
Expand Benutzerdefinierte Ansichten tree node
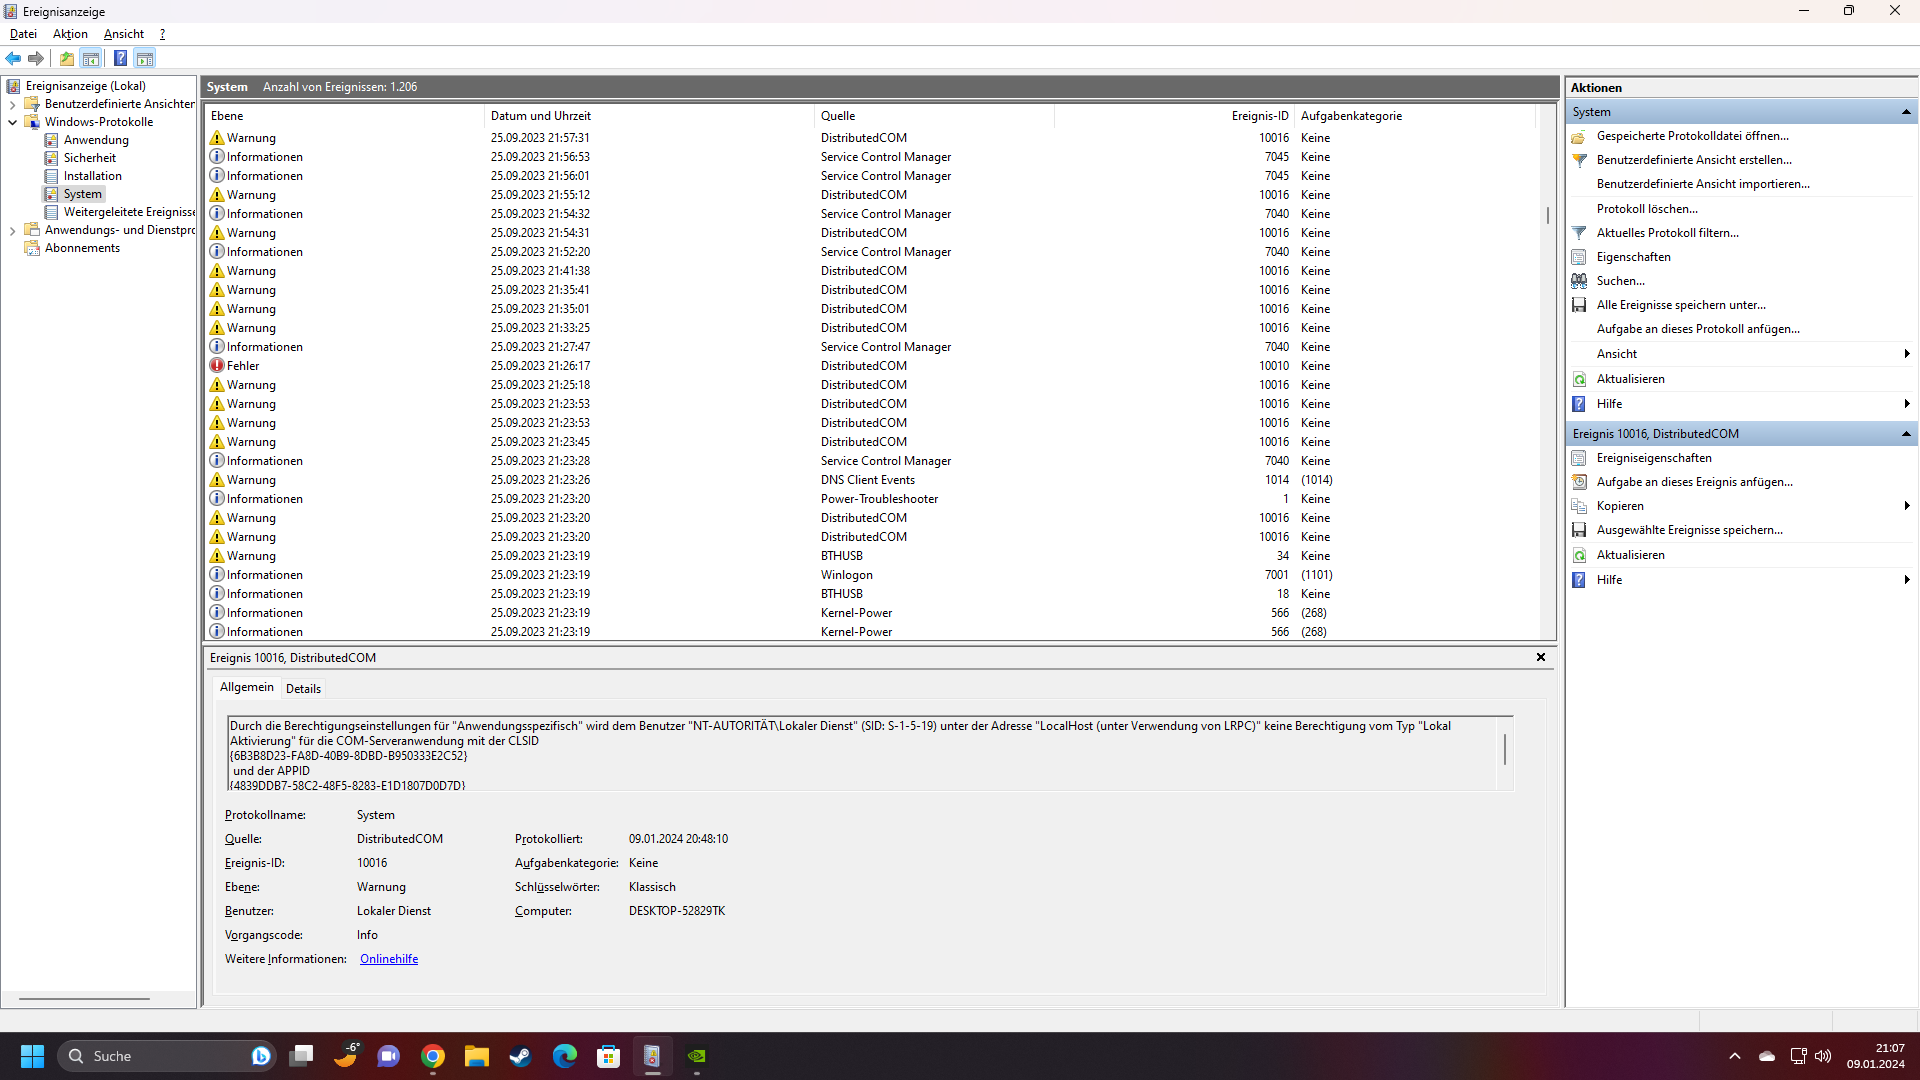pyautogui.click(x=12, y=104)
